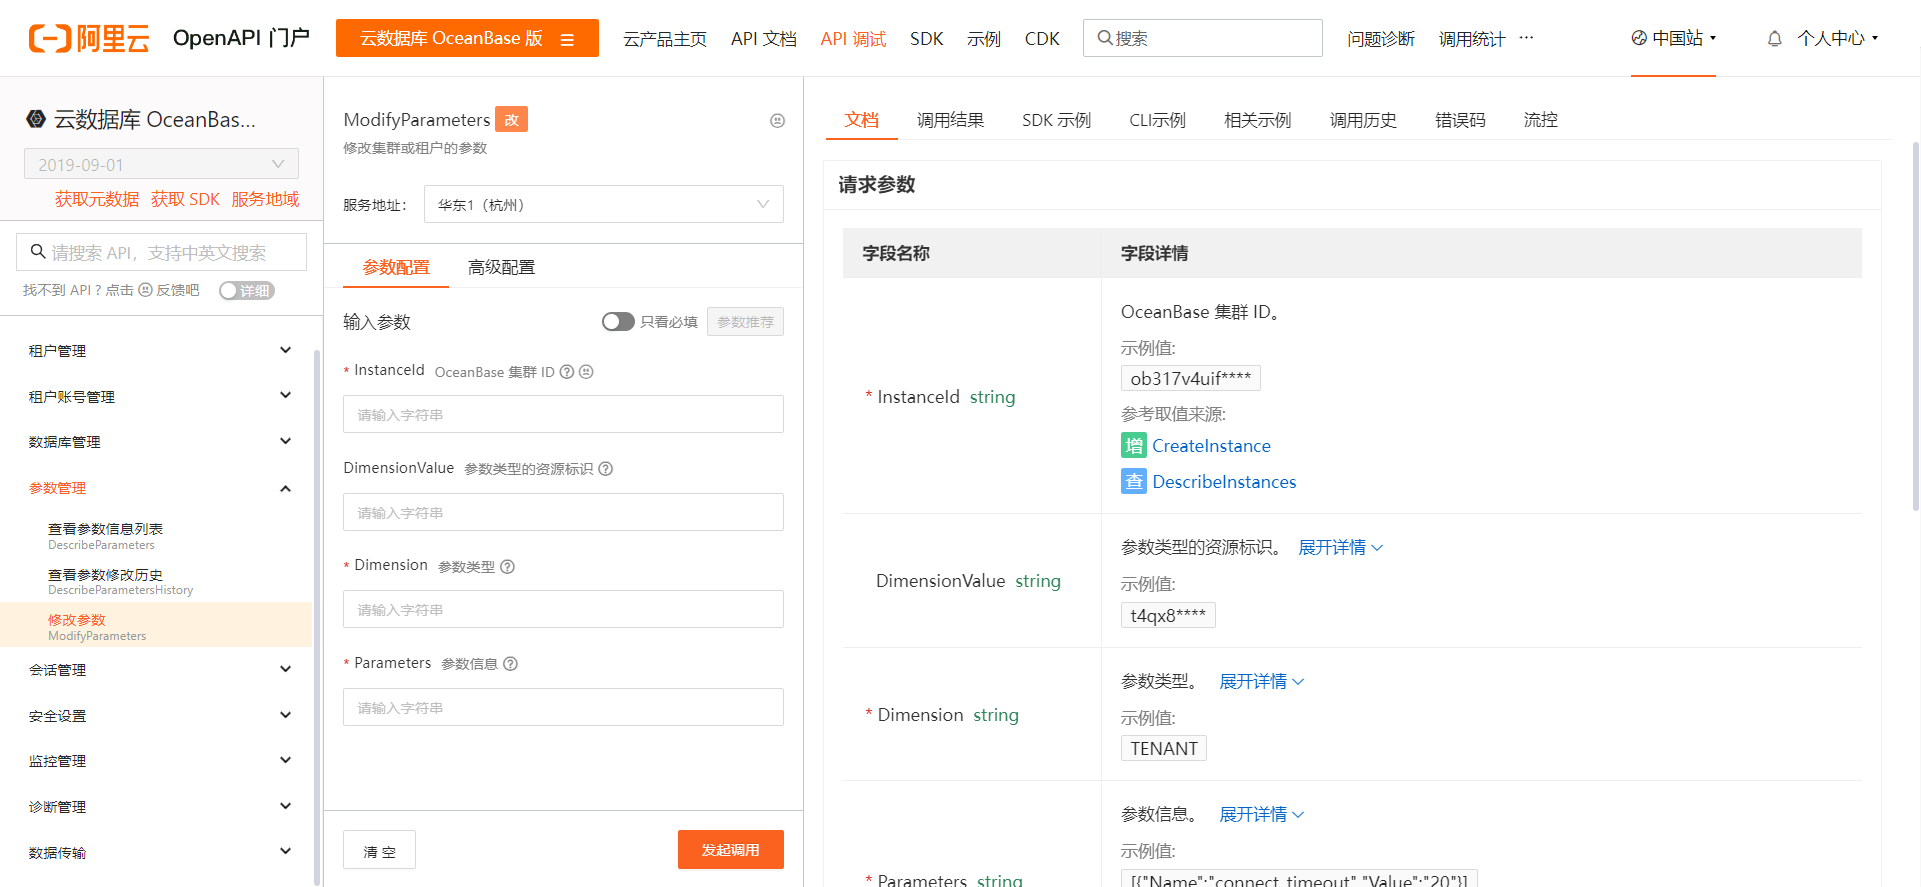Switch to the 错误码 tab
The image size is (1921, 887).
click(1460, 120)
